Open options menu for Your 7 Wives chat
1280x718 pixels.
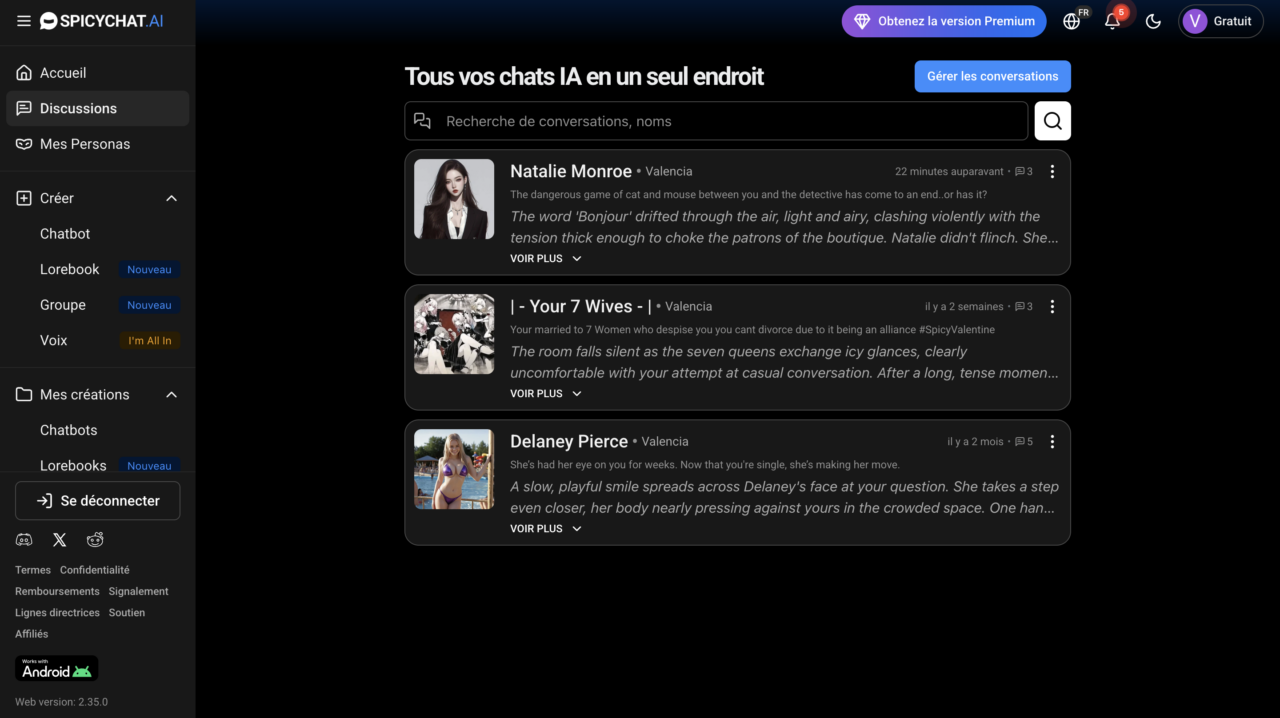click(1052, 307)
